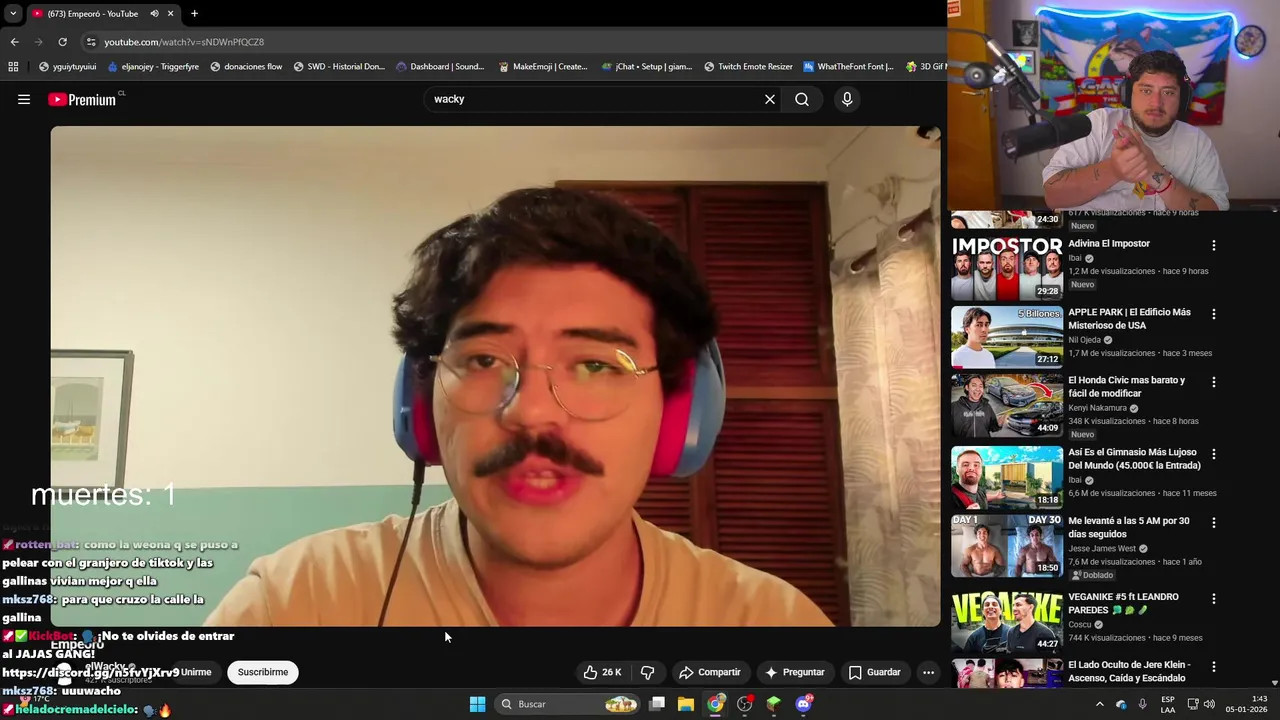Screen dimensions: 1280x720
Task: Click the Nil Ojeda channel name
Action: click(x=1084, y=340)
